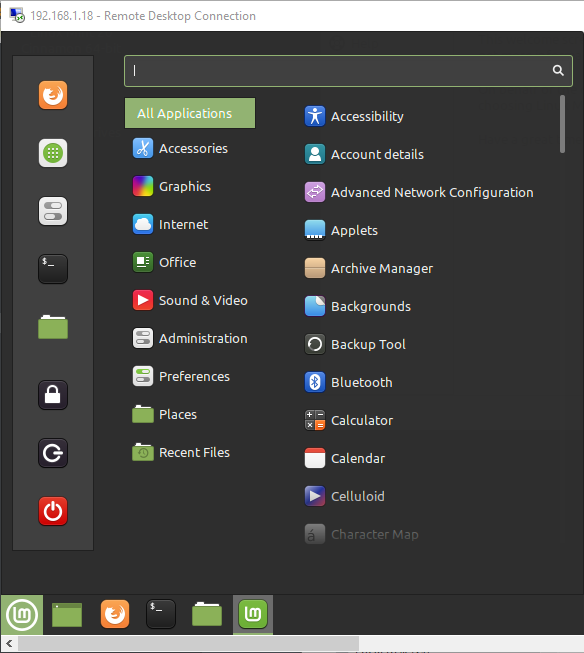The image size is (584, 653).
Task: Click the Accessibility app icon
Action: point(315,116)
